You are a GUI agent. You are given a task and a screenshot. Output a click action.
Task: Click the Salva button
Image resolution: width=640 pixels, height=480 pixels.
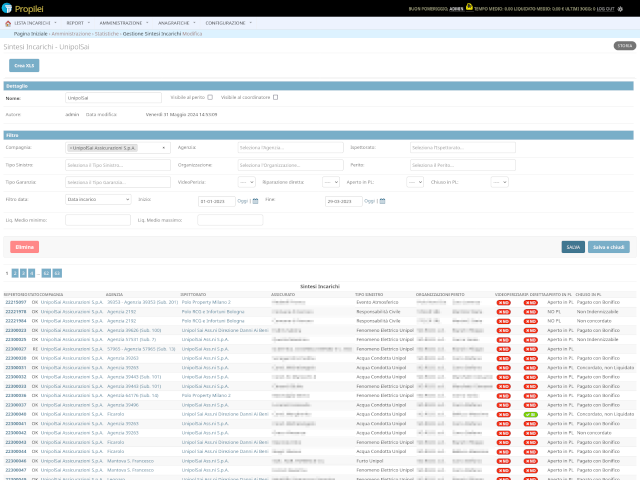573,247
